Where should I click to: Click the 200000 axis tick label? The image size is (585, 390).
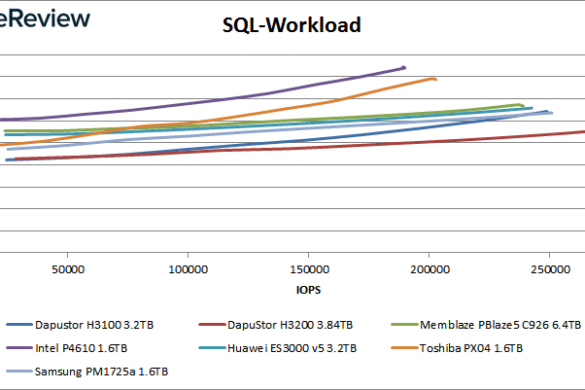[430, 269]
